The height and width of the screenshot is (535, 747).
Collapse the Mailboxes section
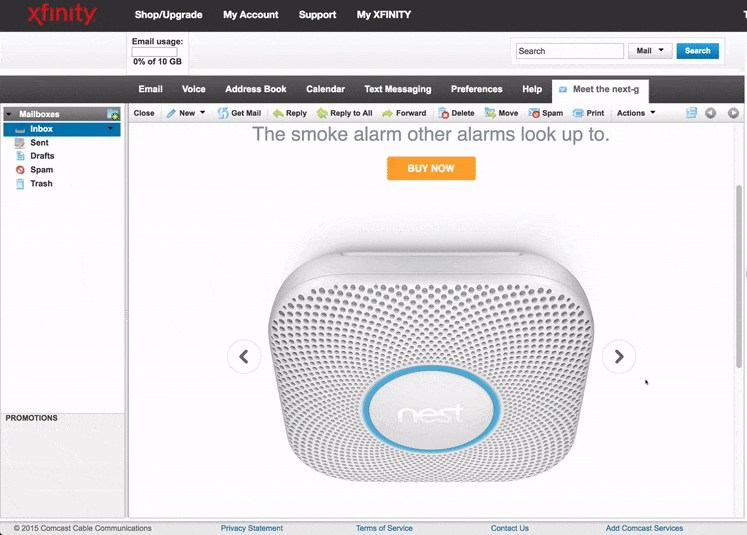coord(9,114)
